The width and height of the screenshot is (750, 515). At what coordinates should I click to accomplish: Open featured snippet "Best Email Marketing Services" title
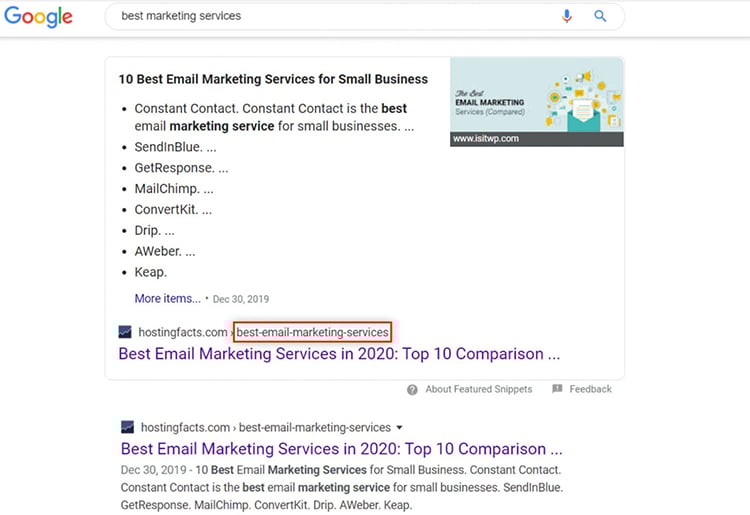click(338, 354)
